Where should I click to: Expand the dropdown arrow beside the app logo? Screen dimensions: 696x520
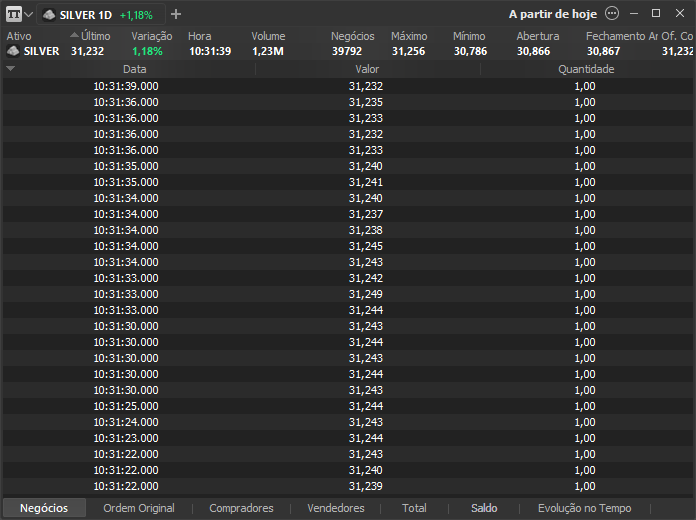point(29,15)
